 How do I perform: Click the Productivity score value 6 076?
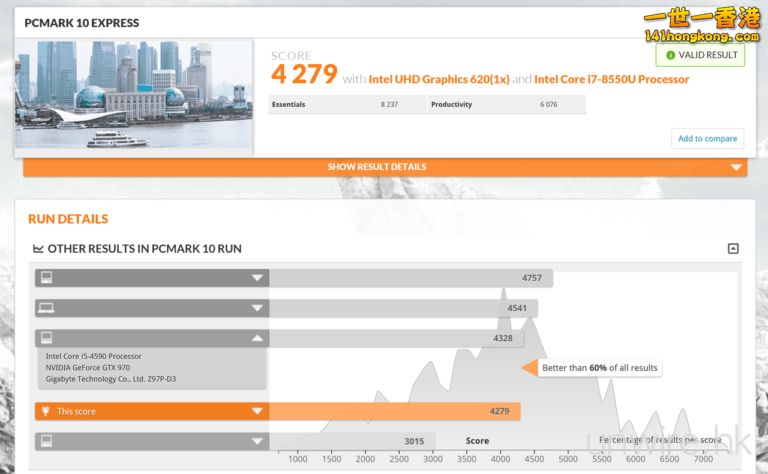coord(549,104)
